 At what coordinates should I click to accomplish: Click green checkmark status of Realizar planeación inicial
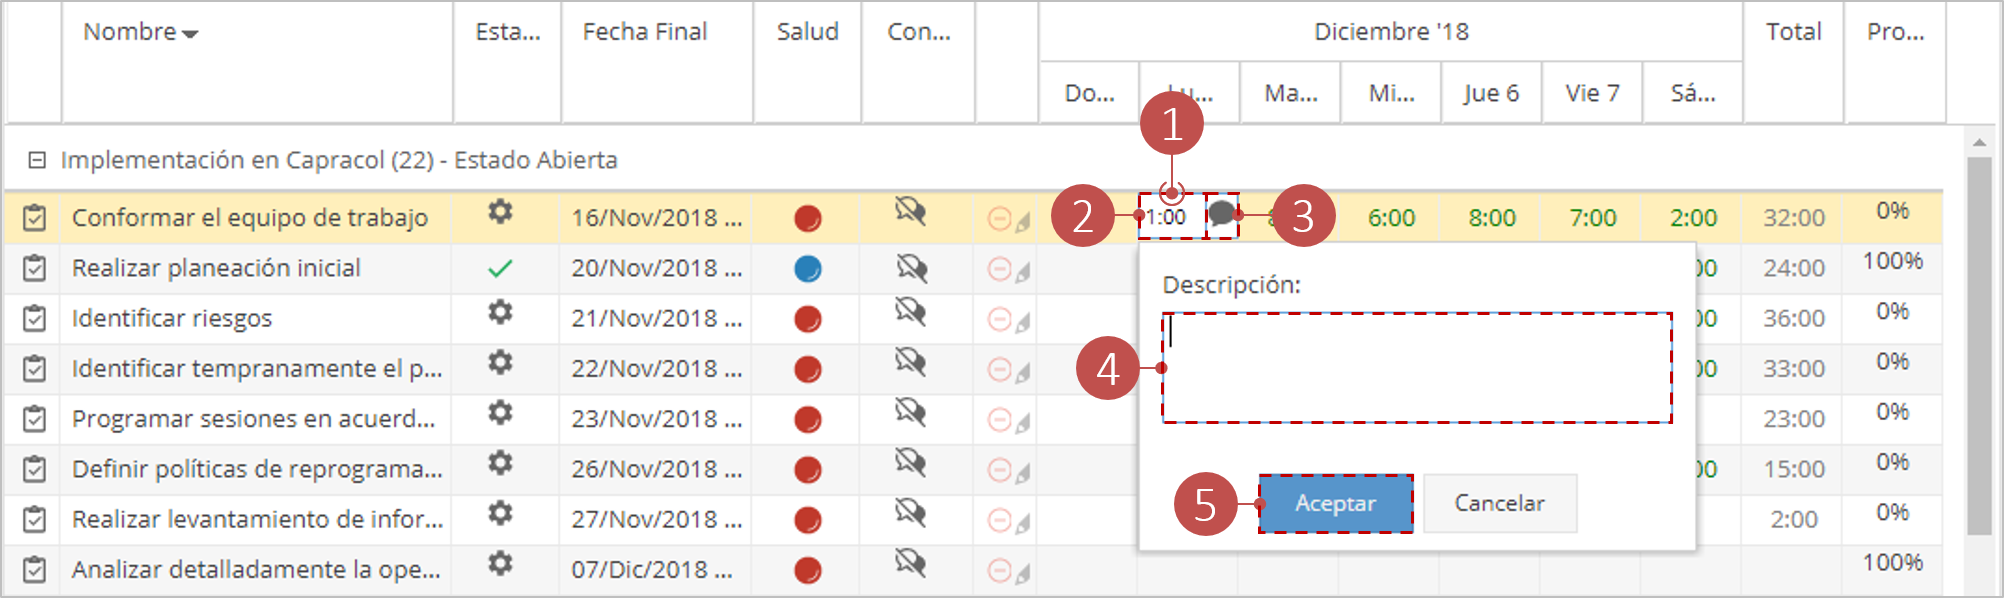coord(500,268)
